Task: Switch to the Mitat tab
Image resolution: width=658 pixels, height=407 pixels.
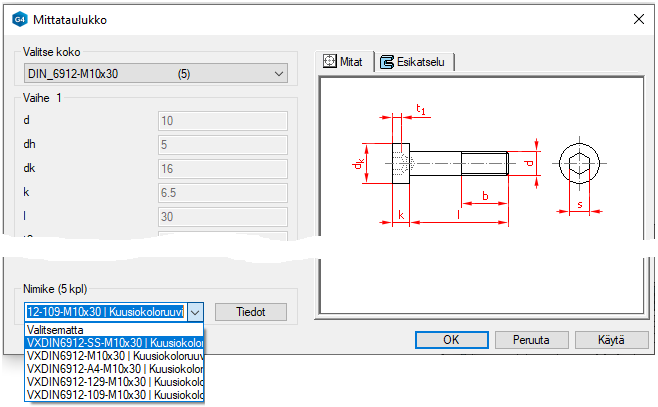Action: [344, 62]
